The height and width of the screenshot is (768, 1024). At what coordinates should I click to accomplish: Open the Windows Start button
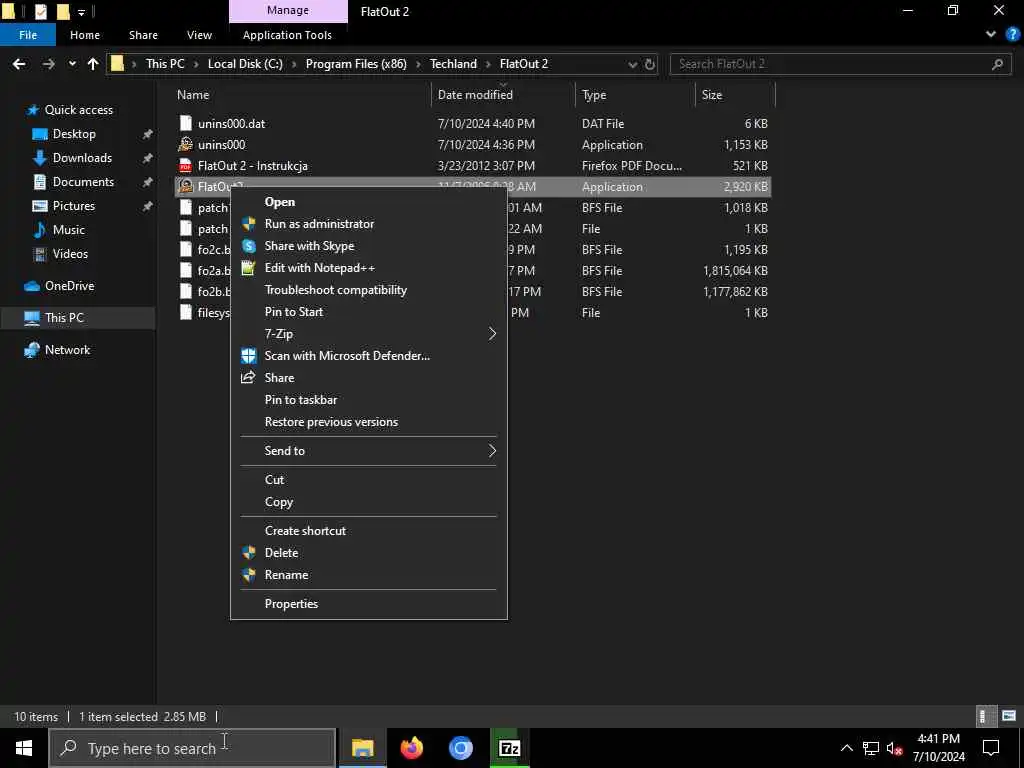point(24,748)
